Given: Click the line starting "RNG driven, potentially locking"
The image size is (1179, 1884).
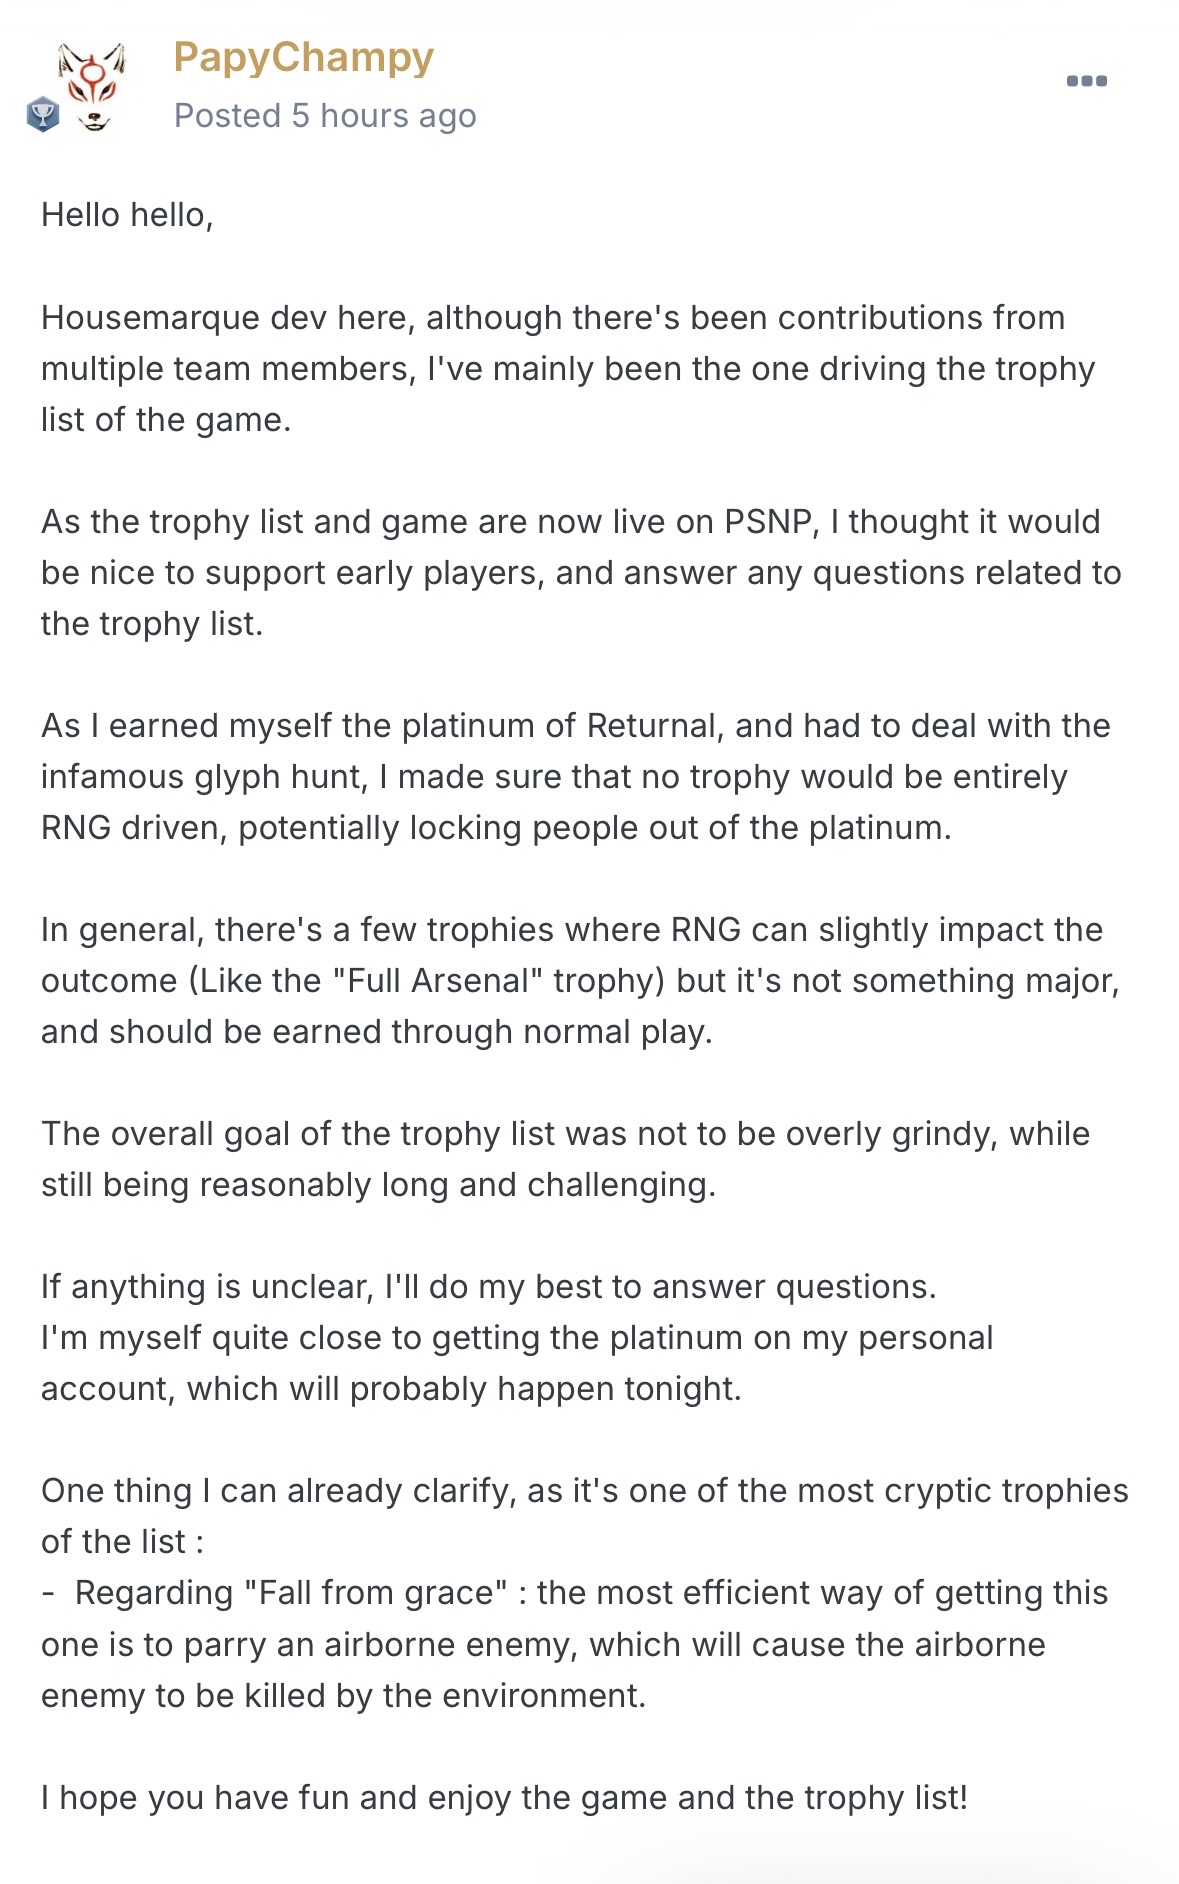Looking at the screenshot, I should click(496, 828).
